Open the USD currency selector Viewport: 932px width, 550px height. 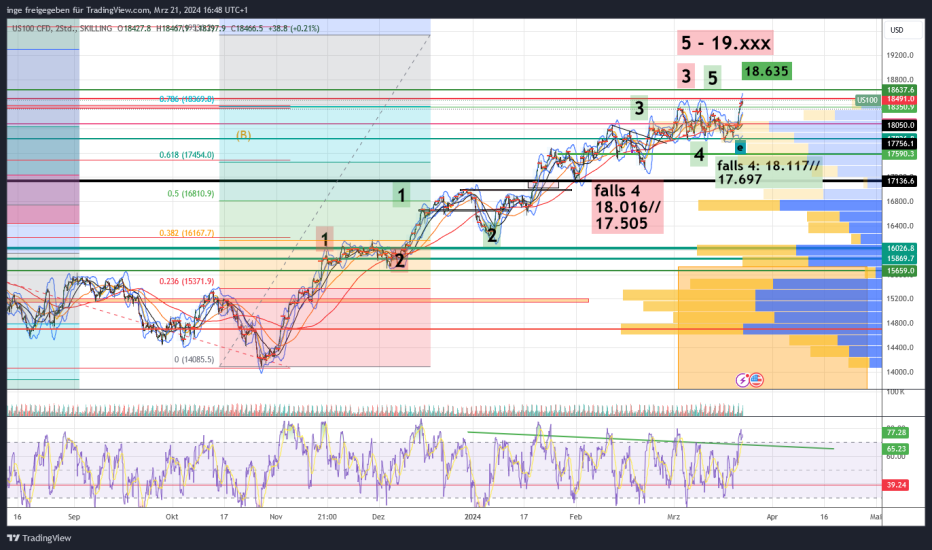(896, 29)
